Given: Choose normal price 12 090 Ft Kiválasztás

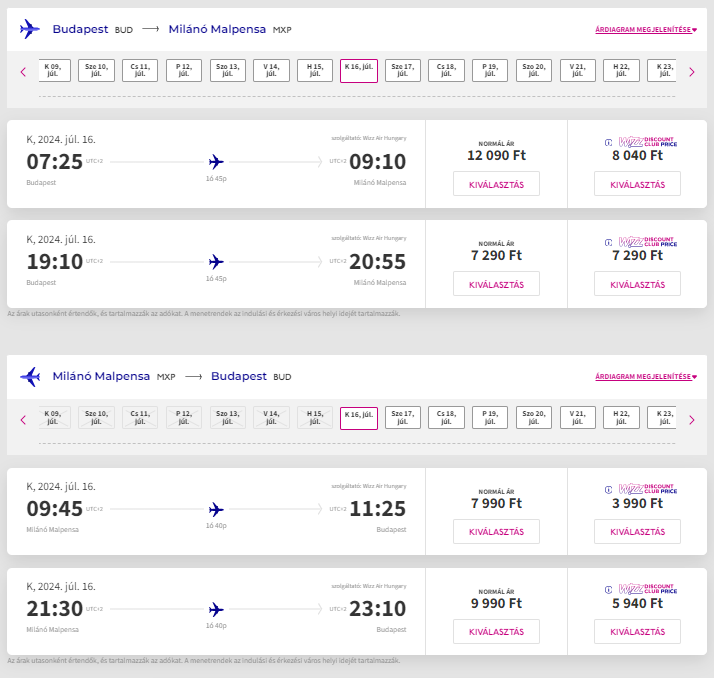Looking at the screenshot, I should (x=496, y=184).
